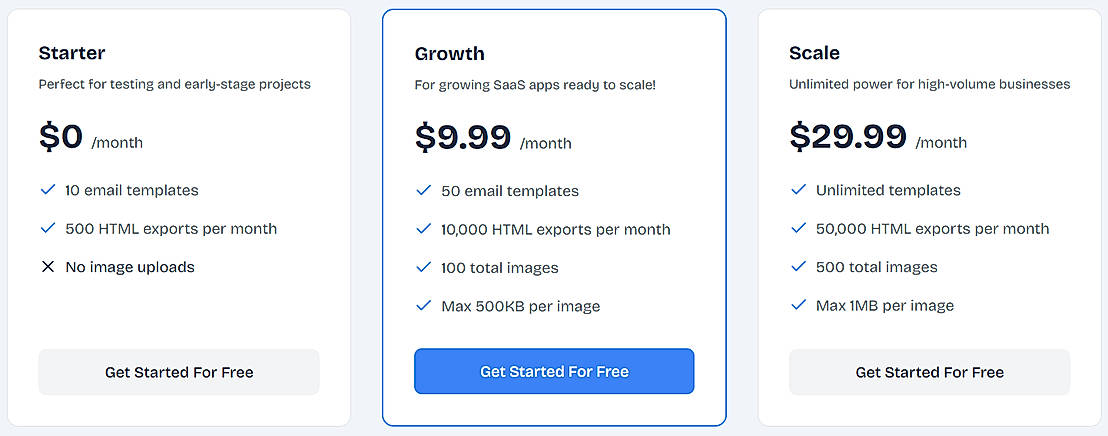Click the $0 Starter price
This screenshot has height=436, width=1108.
coord(61,137)
